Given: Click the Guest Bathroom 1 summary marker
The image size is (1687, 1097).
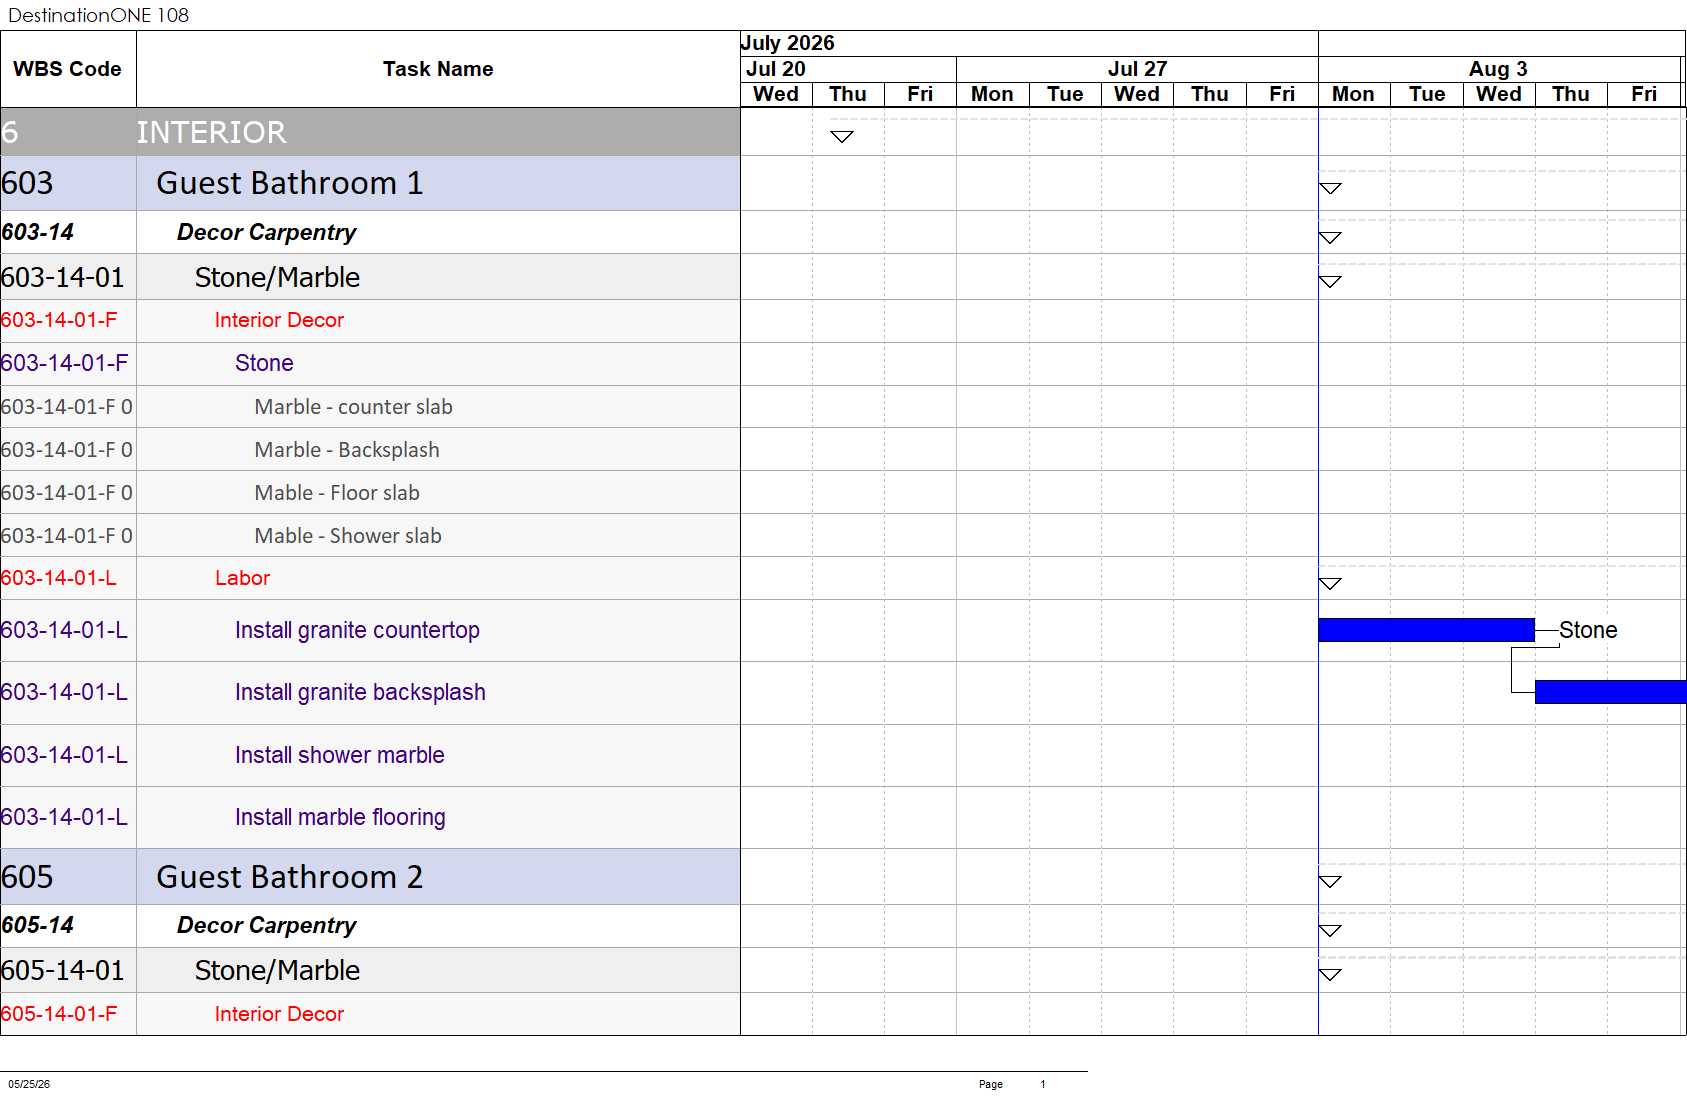Looking at the screenshot, I should [x=1330, y=188].
